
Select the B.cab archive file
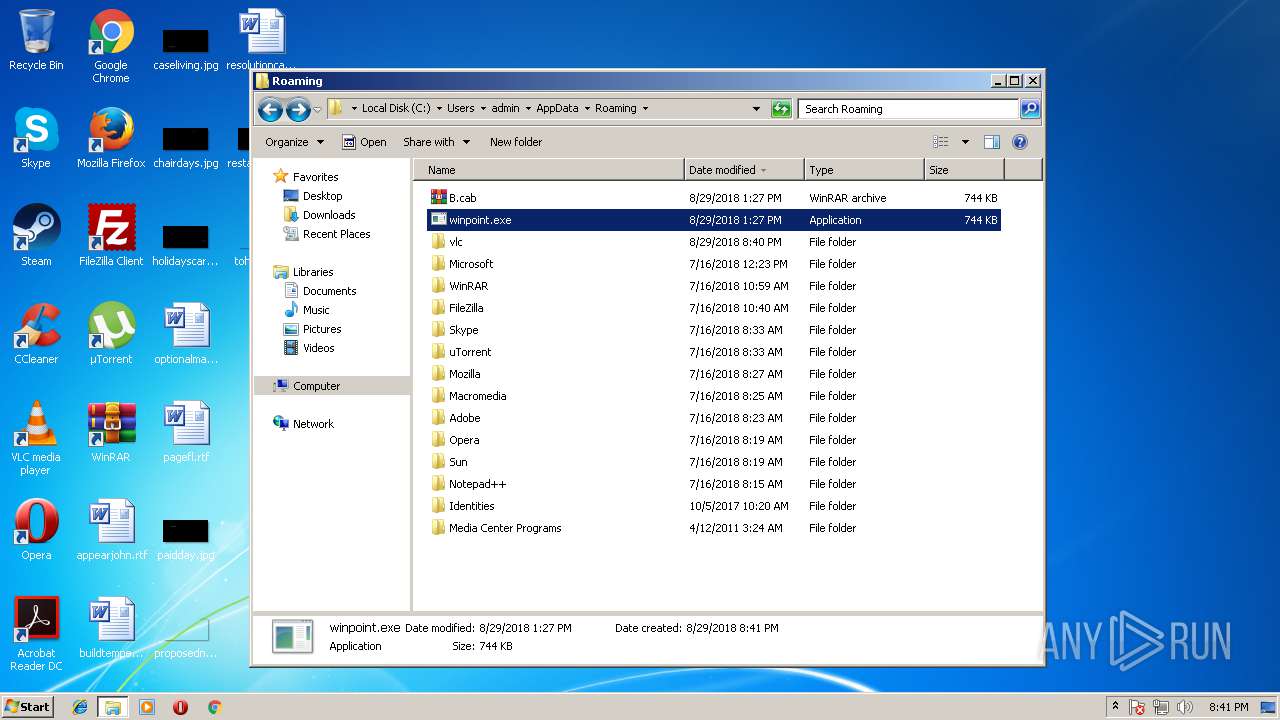tap(714, 198)
